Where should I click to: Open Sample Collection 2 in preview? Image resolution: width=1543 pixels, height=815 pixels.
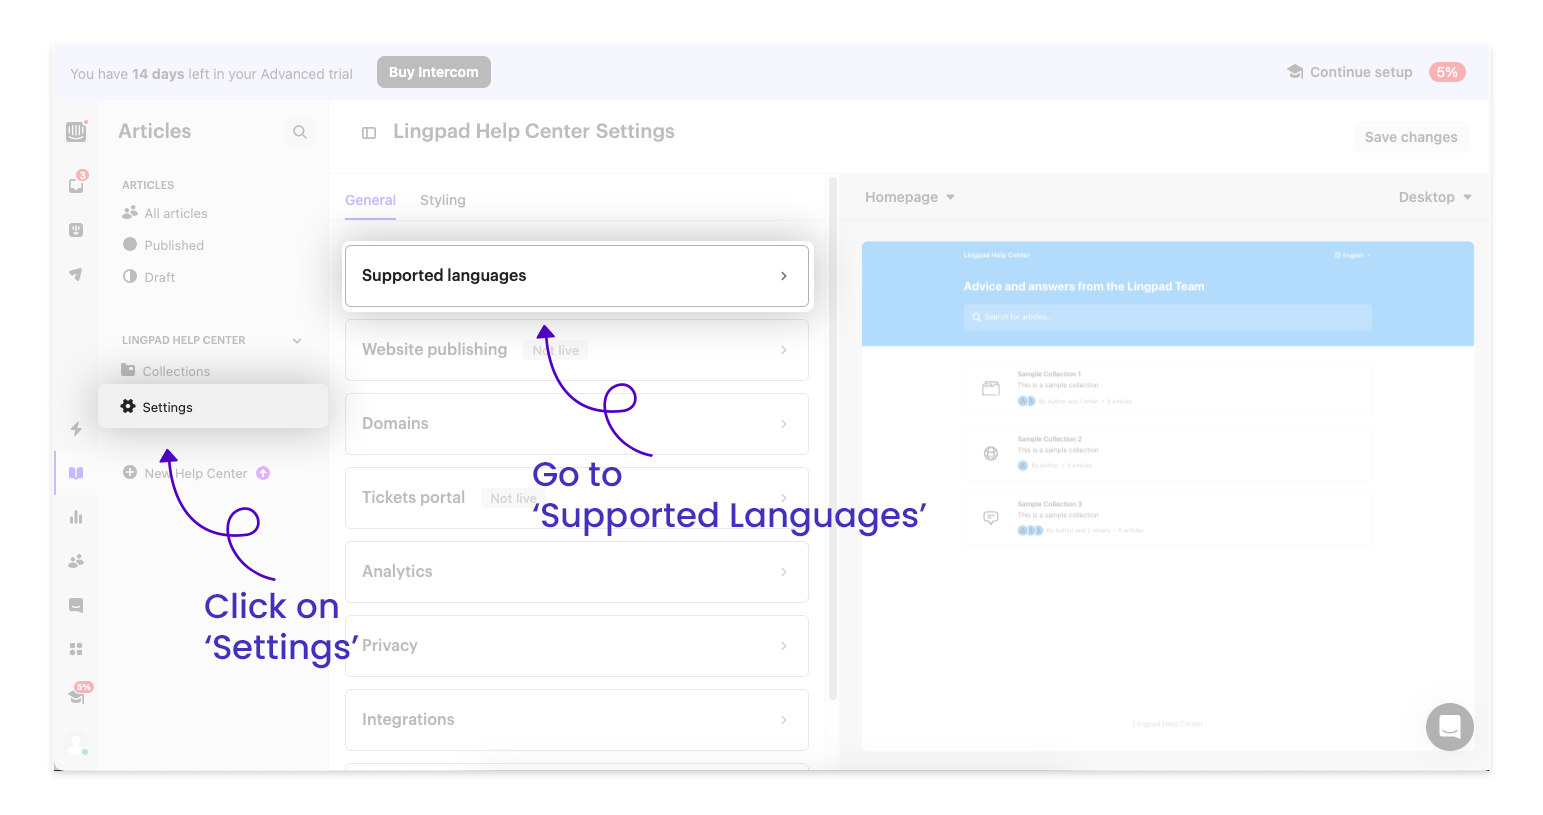pos(1167,453)
